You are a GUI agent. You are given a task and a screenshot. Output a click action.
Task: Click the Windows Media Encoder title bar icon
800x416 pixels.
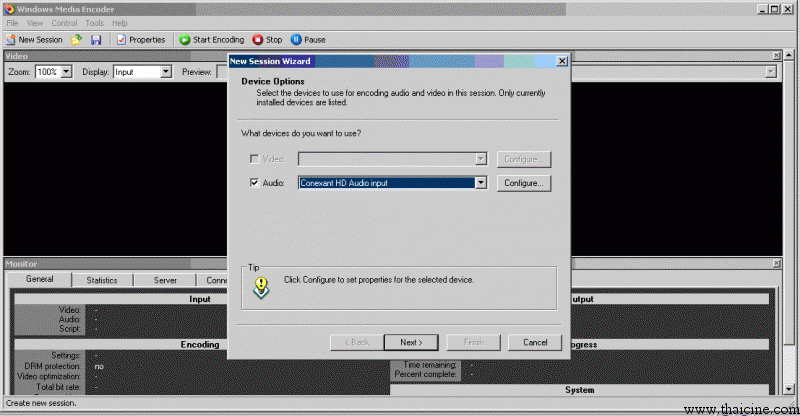tap(9, 9)
